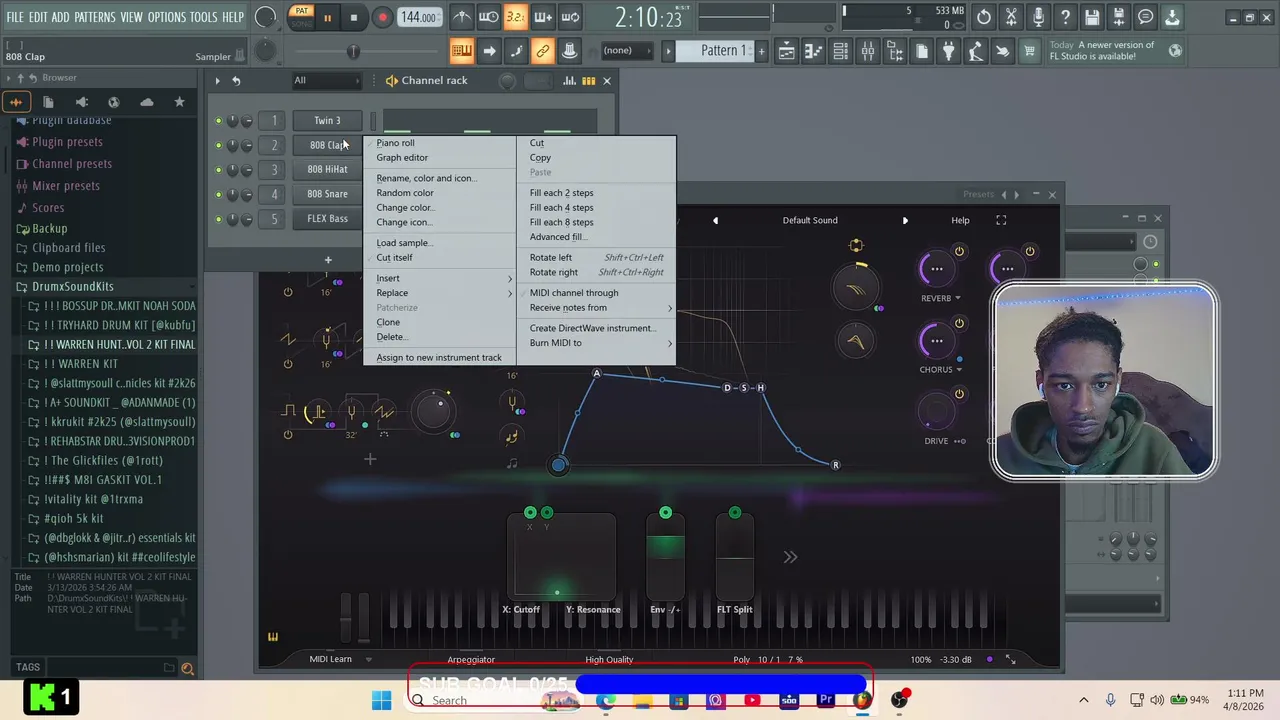Click MIDI Learn in the FLEX footer
The height and width of the screenshot is (720, 1280).
(330, 660)
